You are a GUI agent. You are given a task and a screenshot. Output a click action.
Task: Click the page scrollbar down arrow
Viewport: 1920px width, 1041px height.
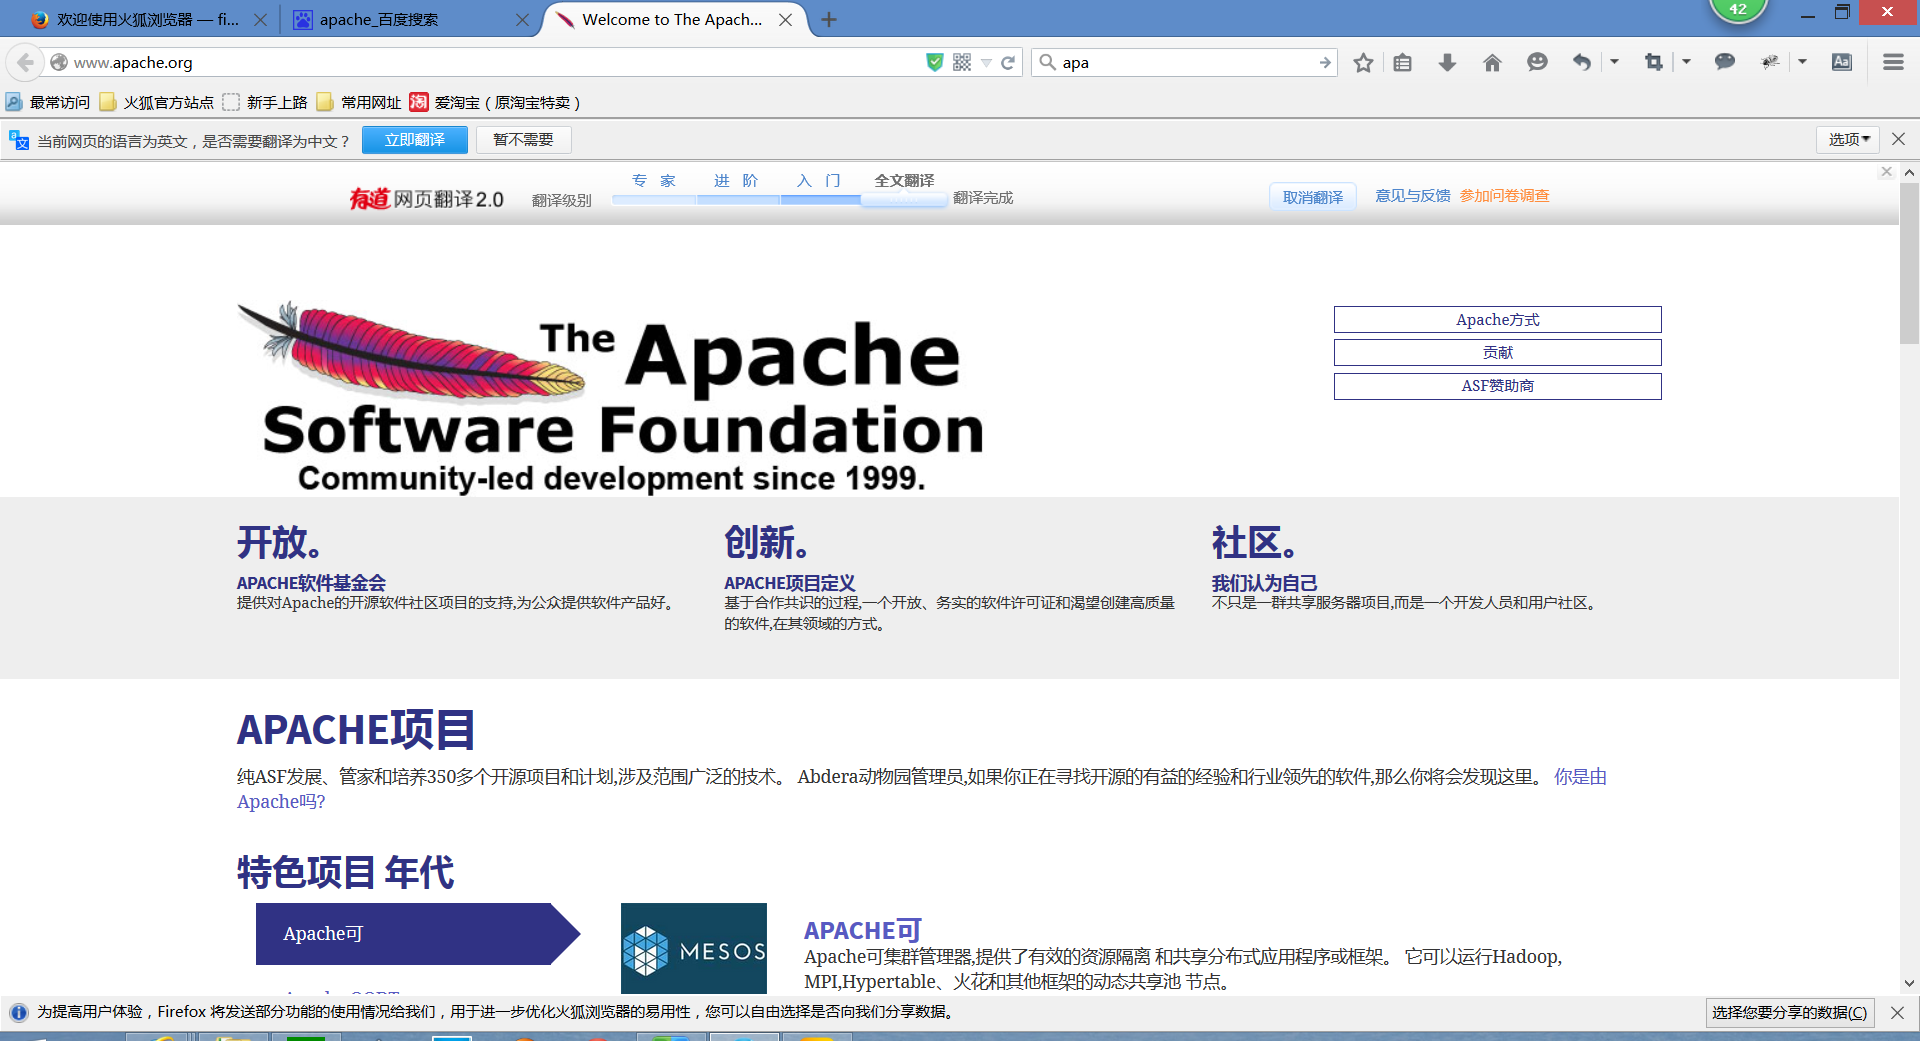[1909, 983]
